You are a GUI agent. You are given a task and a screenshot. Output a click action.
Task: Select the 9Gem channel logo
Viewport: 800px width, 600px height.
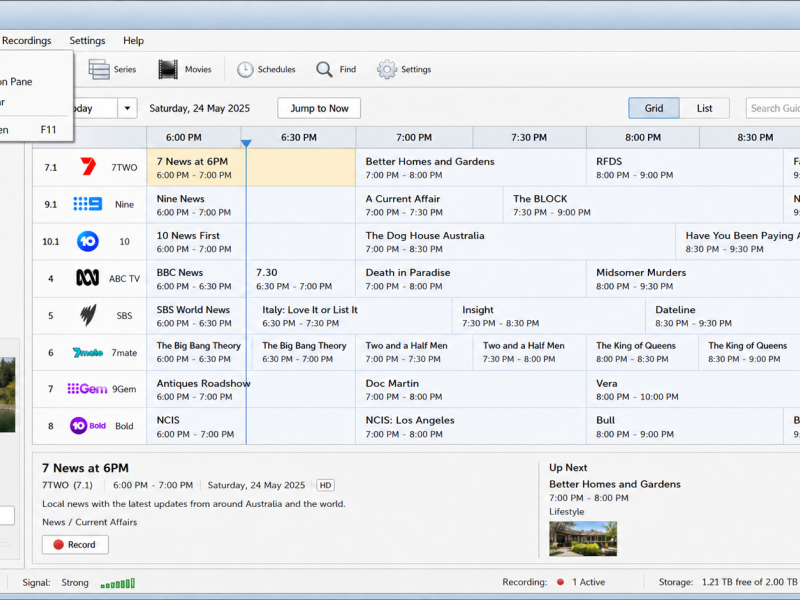click(87, 389)
